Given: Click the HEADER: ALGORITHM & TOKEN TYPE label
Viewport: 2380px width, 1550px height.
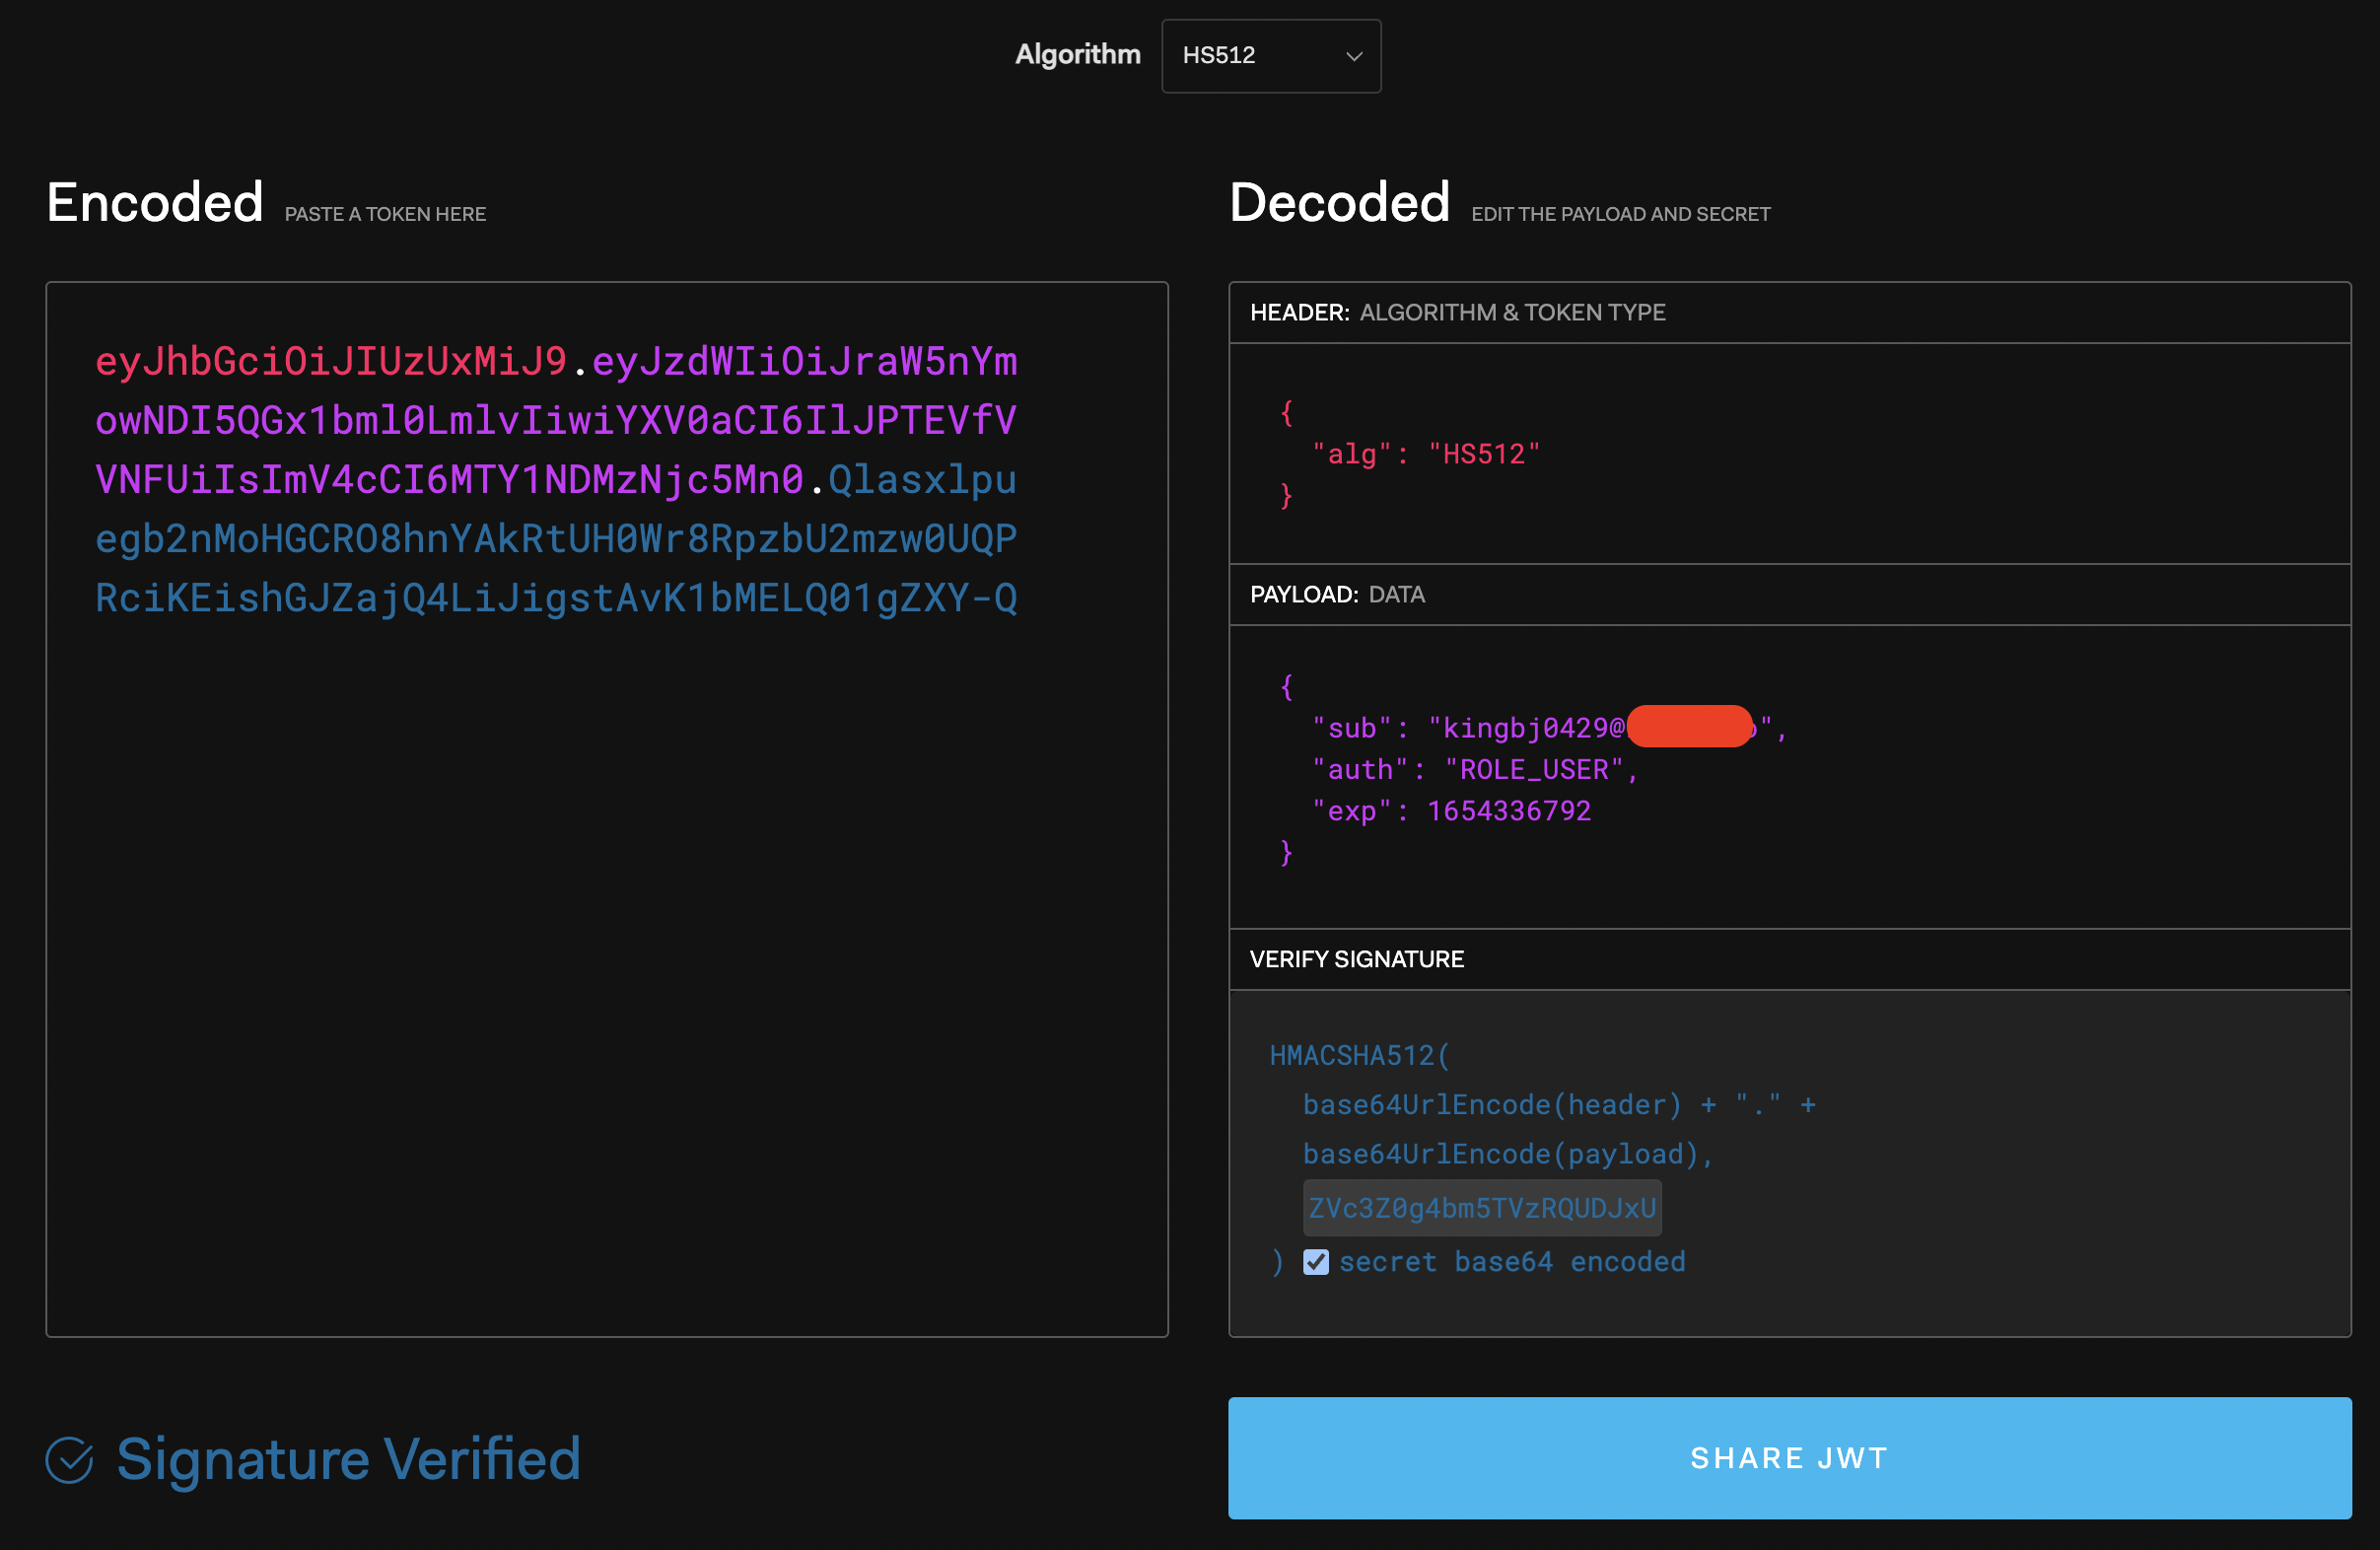Looking at the screenshot, I should [1457, 313].
